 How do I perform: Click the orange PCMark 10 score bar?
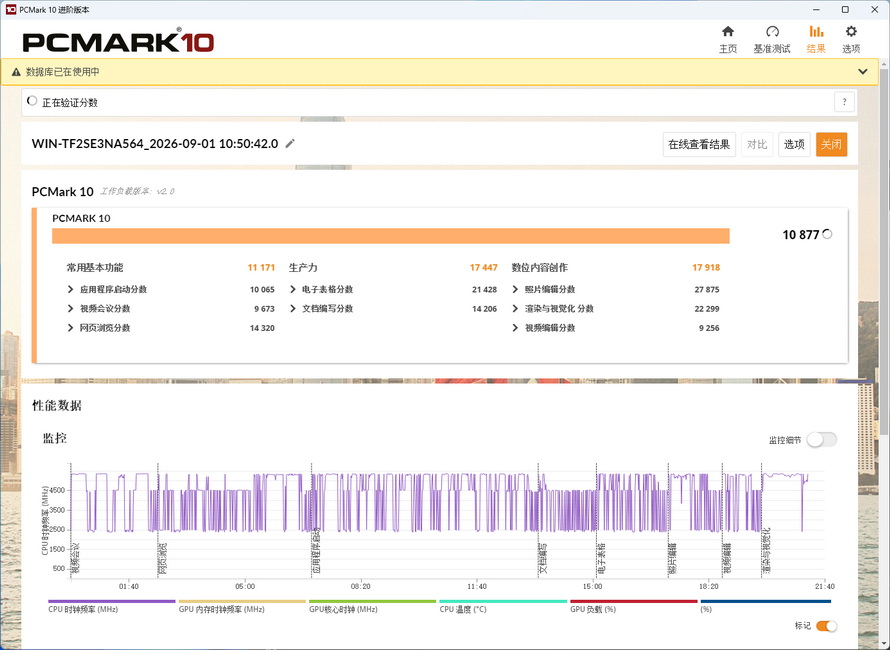click(x=391, y=236)
